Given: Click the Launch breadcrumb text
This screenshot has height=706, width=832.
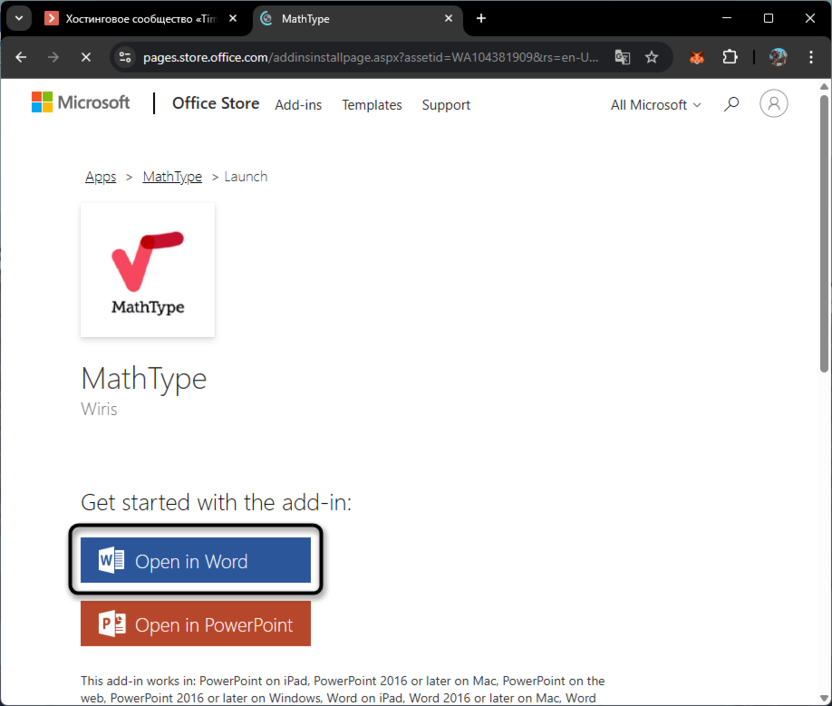Looking at the screenshot, I should 246,177.
